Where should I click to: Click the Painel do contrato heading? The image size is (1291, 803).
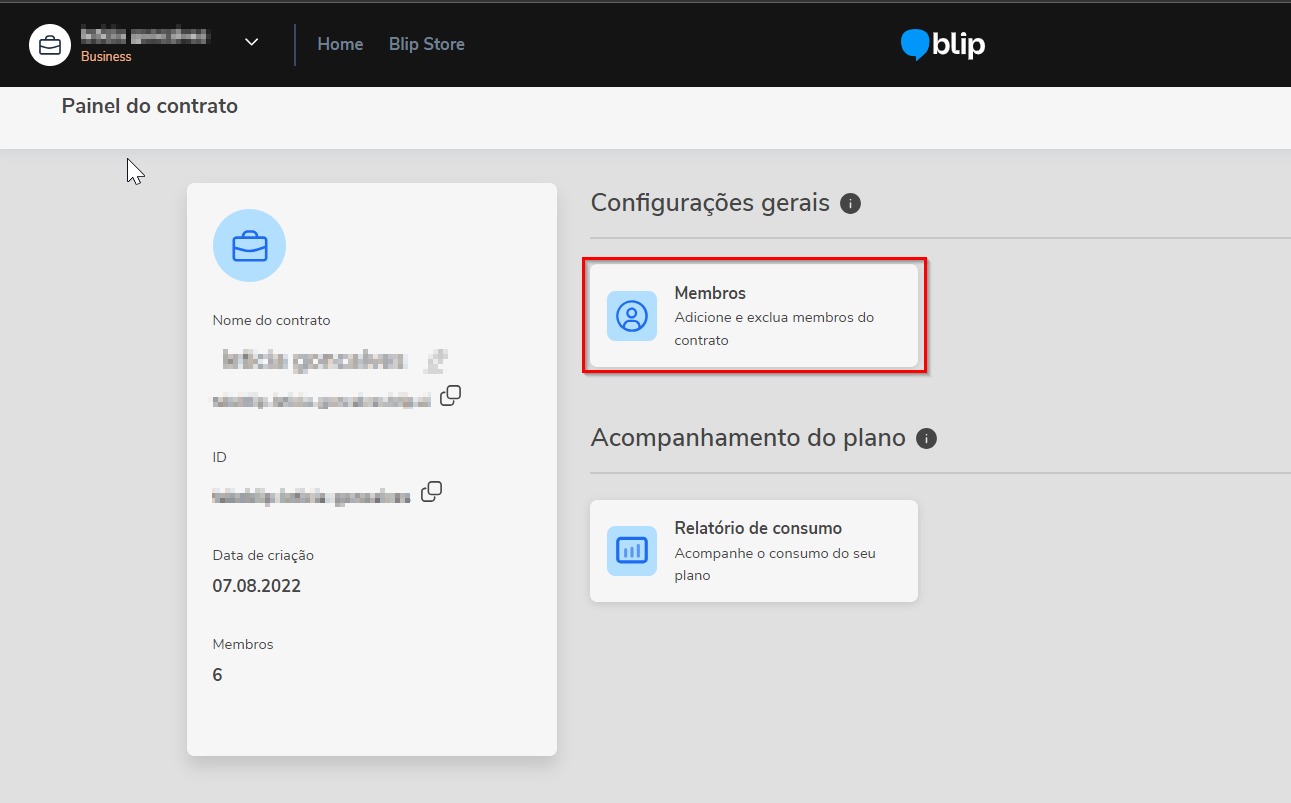(x=150, y=106)
